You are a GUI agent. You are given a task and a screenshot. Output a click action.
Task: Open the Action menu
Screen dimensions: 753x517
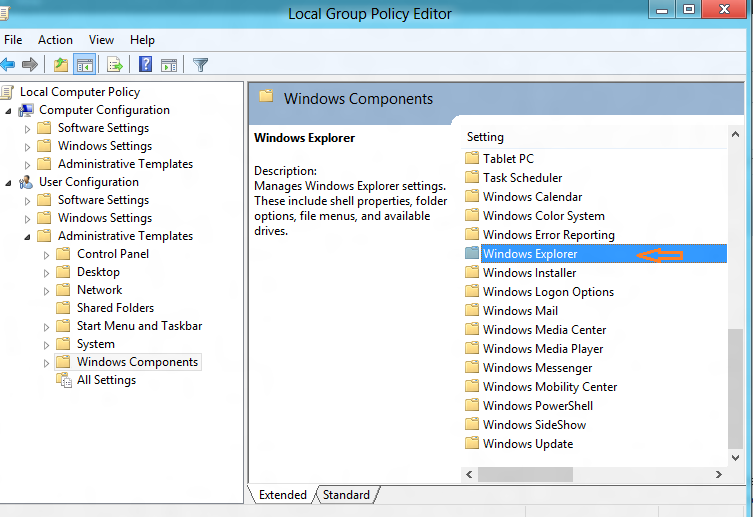[55, 40]
